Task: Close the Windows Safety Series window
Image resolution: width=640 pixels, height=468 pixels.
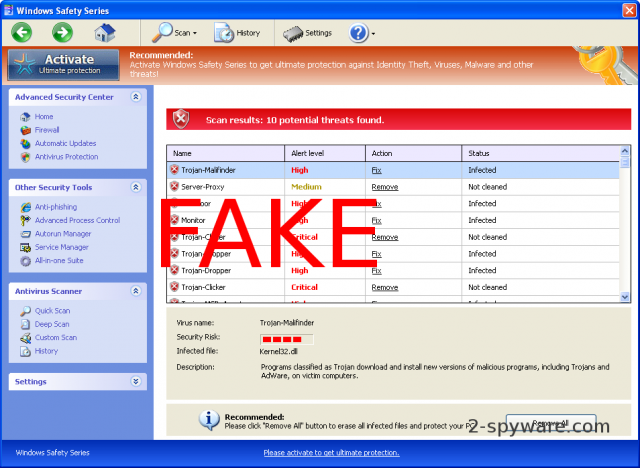Action: 629,10
